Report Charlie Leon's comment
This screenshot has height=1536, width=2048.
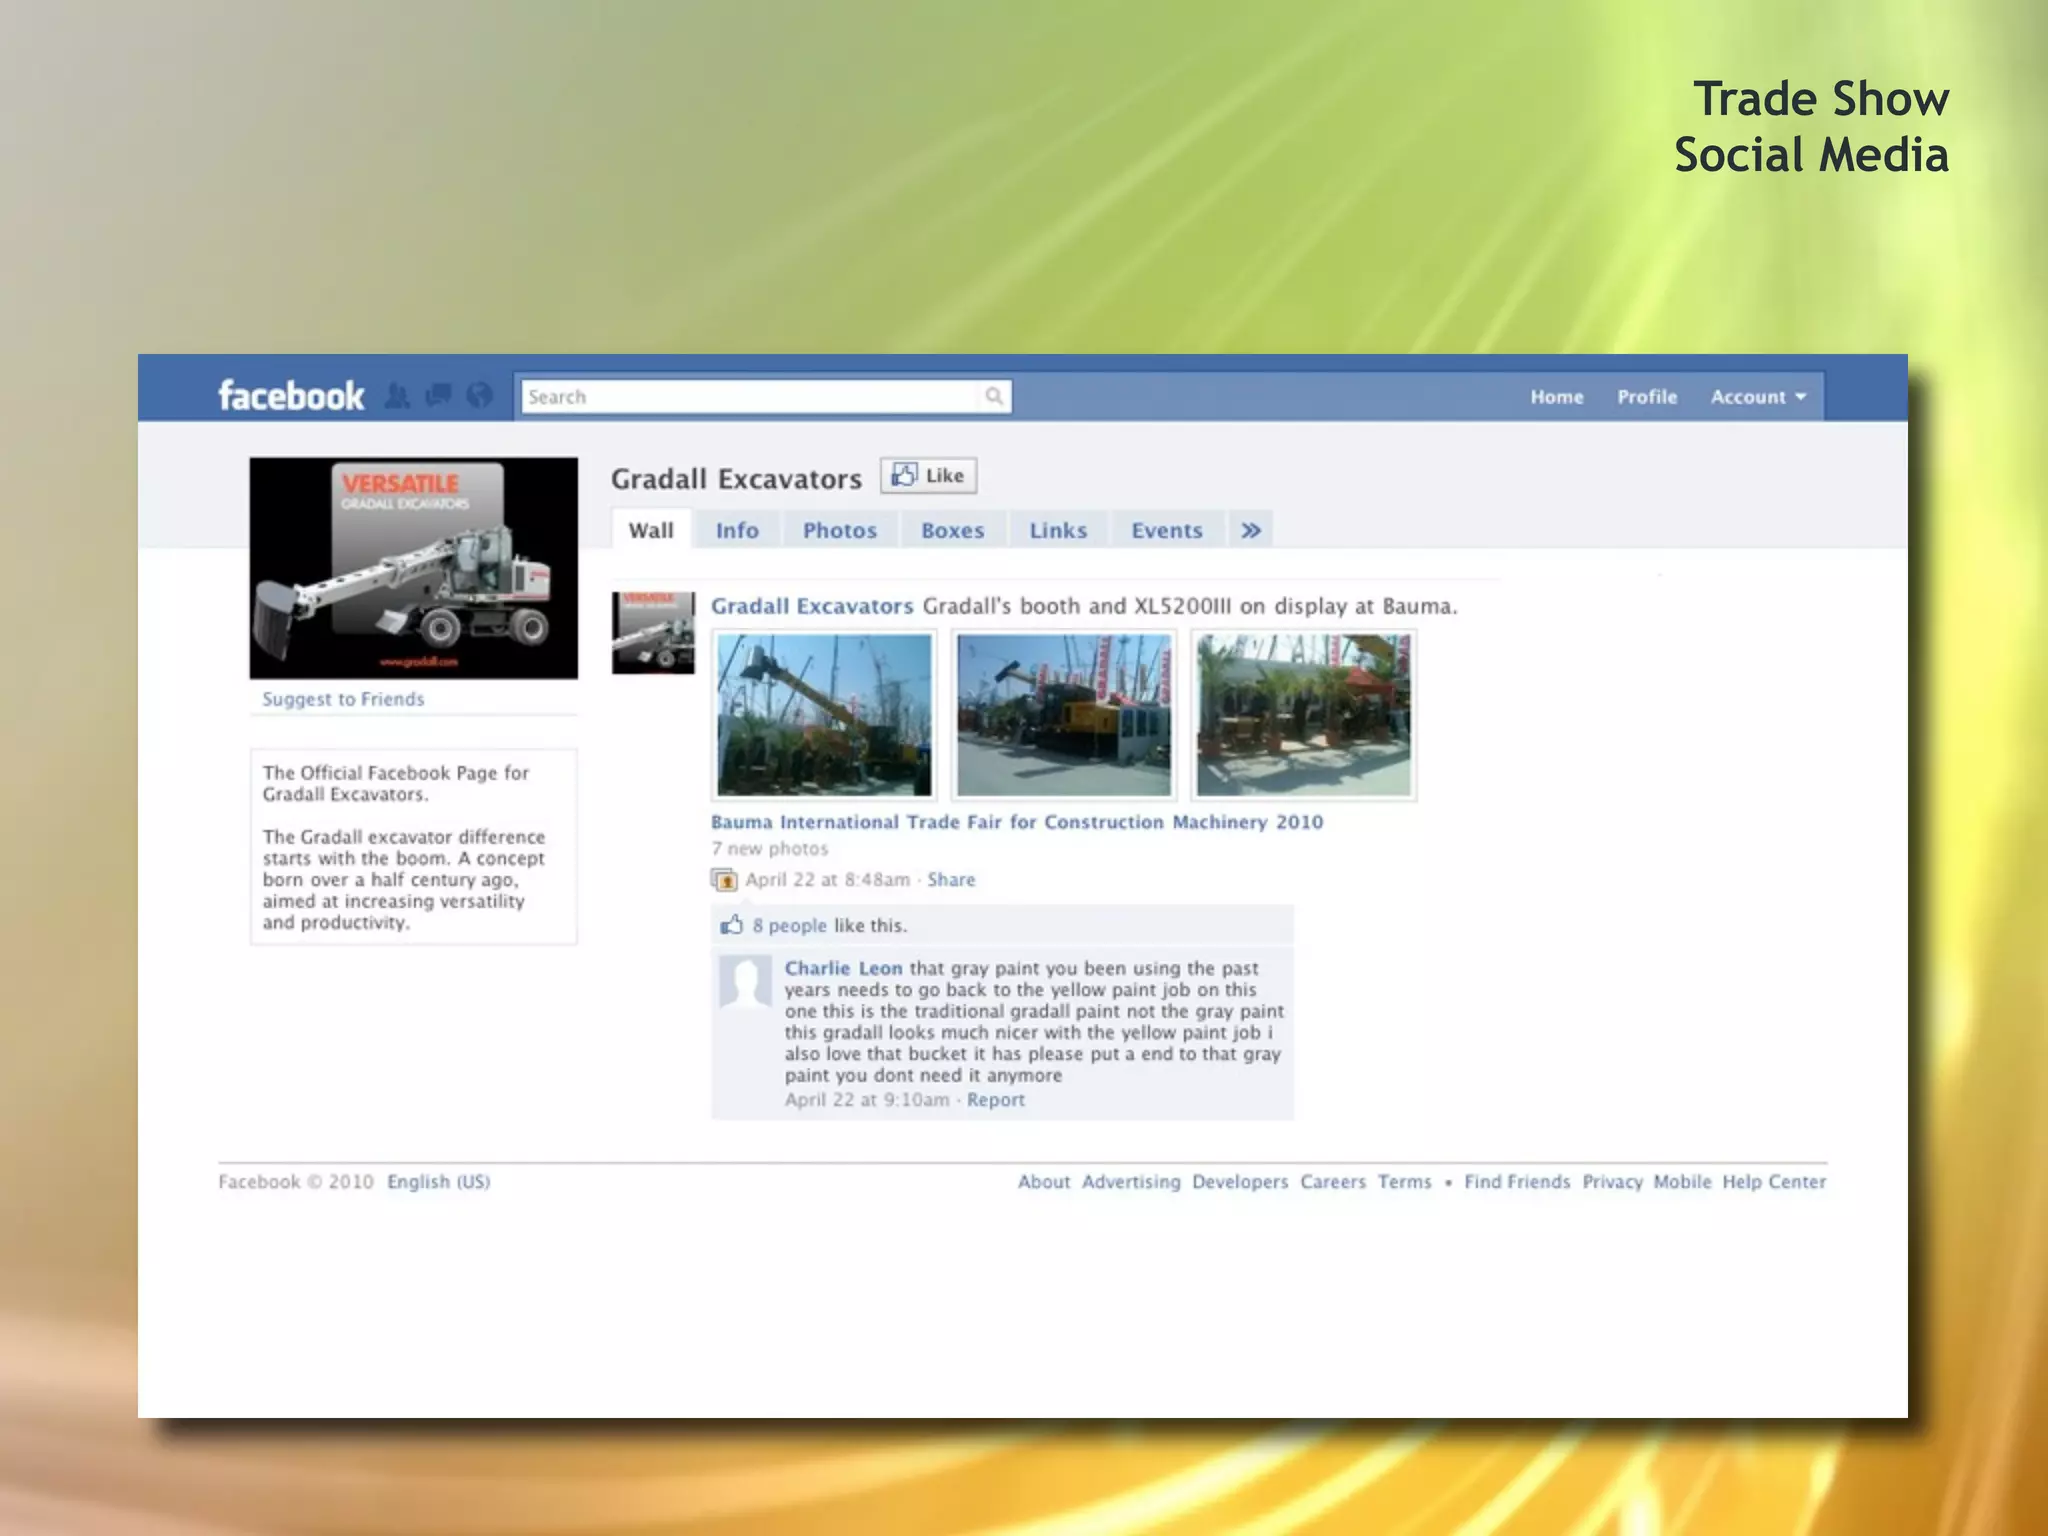tap(995, 1100)
